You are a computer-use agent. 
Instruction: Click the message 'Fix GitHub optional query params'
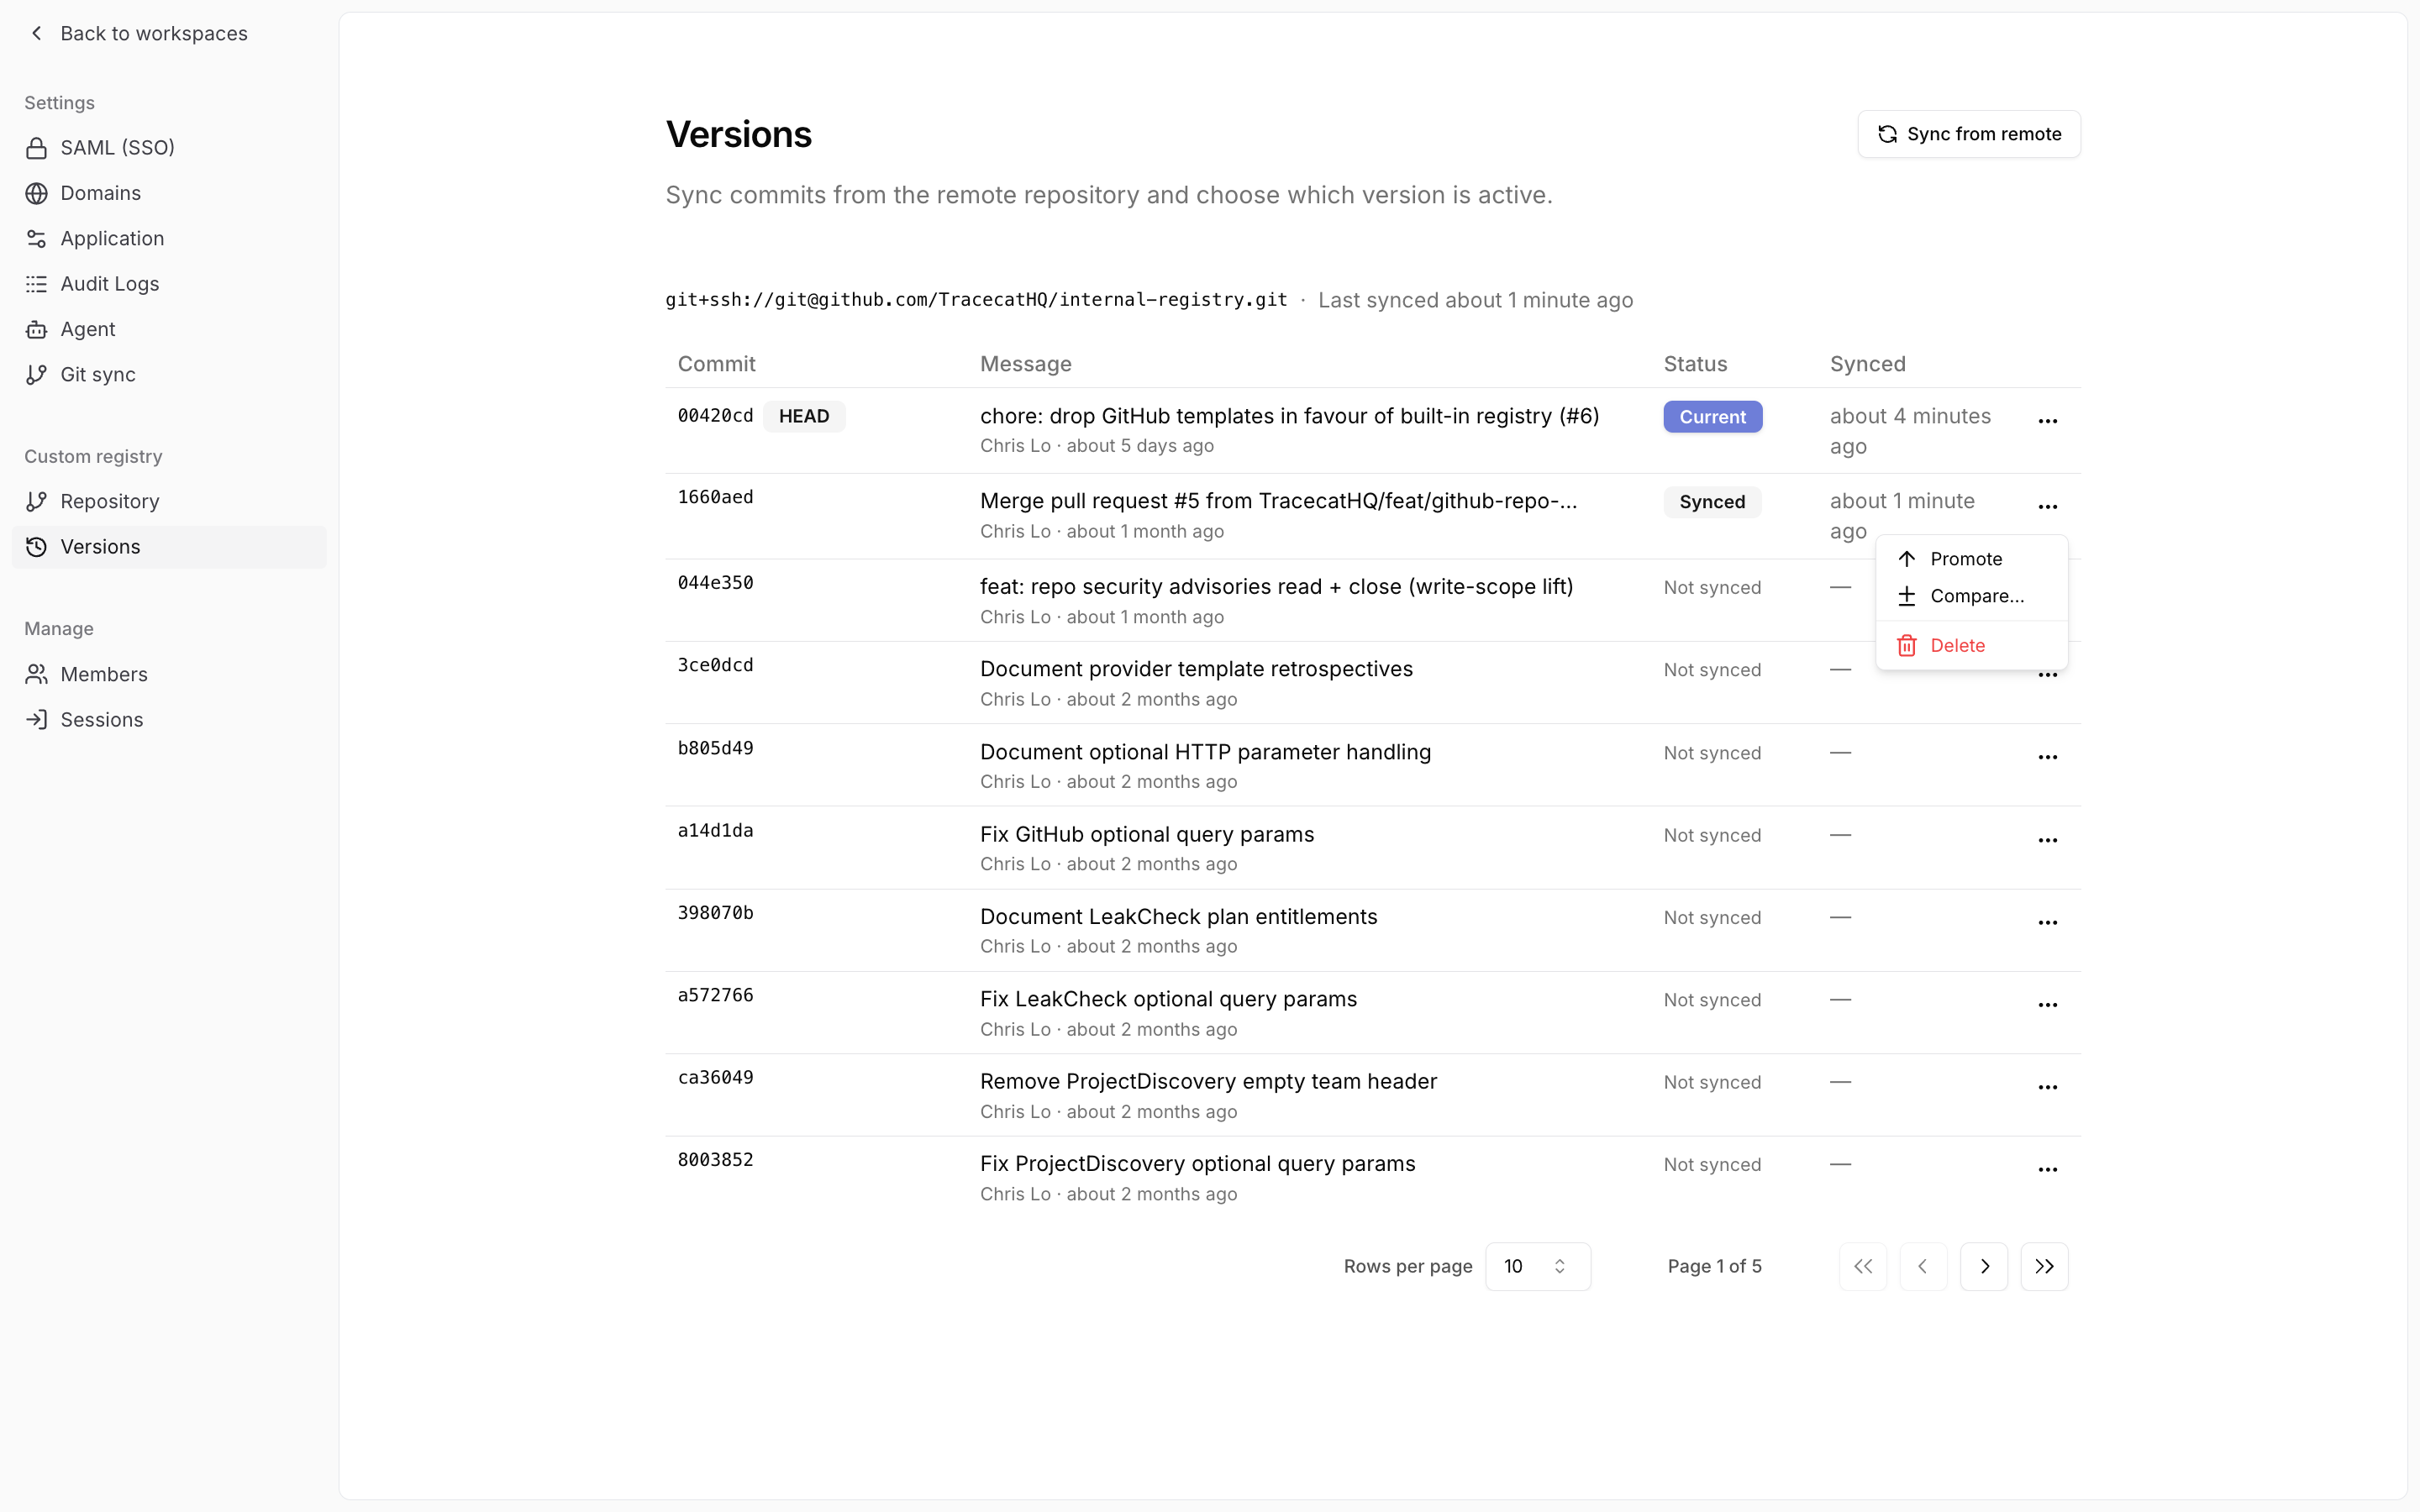(x=1147, y=834)
